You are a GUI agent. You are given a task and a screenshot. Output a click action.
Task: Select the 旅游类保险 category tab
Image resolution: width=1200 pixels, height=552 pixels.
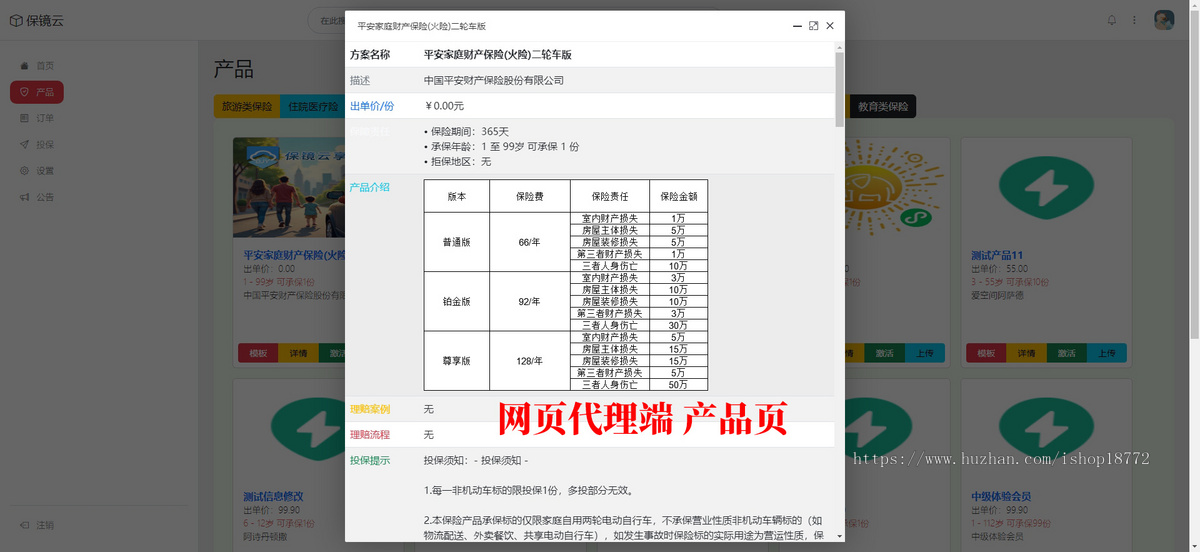point(247,106)
